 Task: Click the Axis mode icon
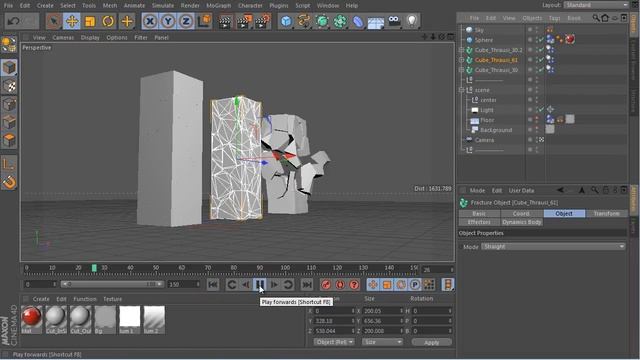coord(9,164)
